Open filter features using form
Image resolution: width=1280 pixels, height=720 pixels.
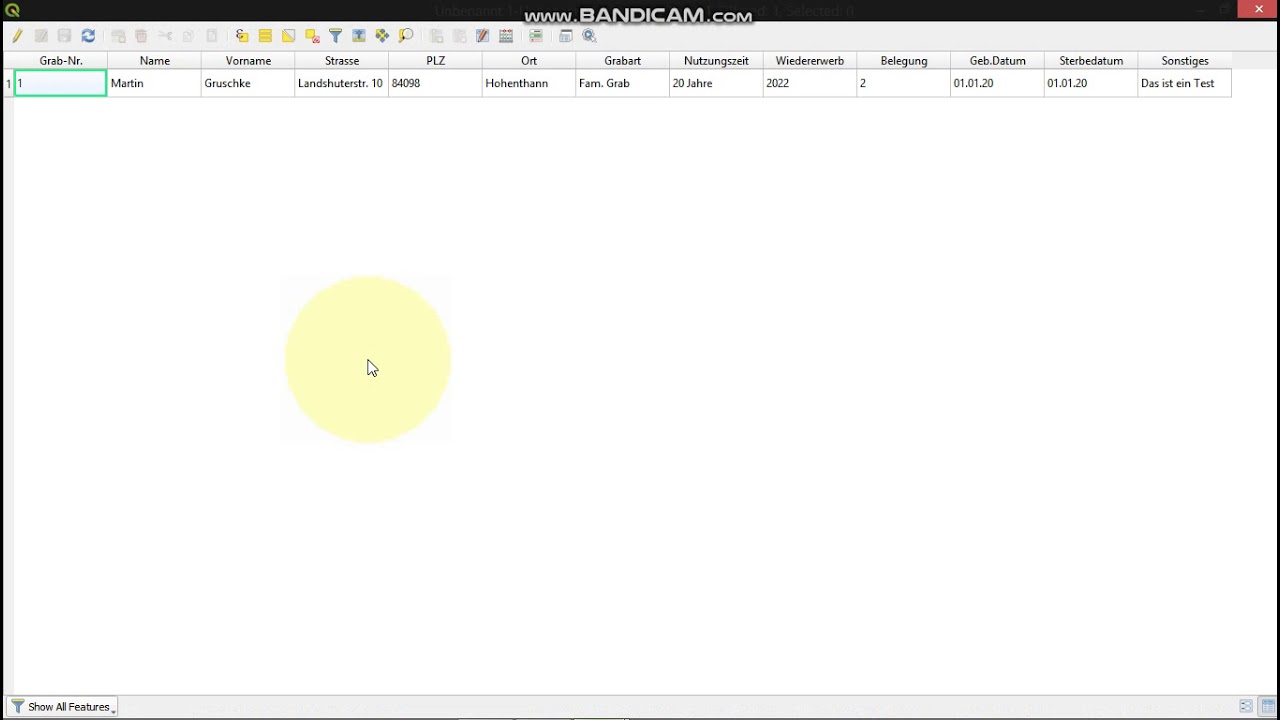[x=335, y=36]
